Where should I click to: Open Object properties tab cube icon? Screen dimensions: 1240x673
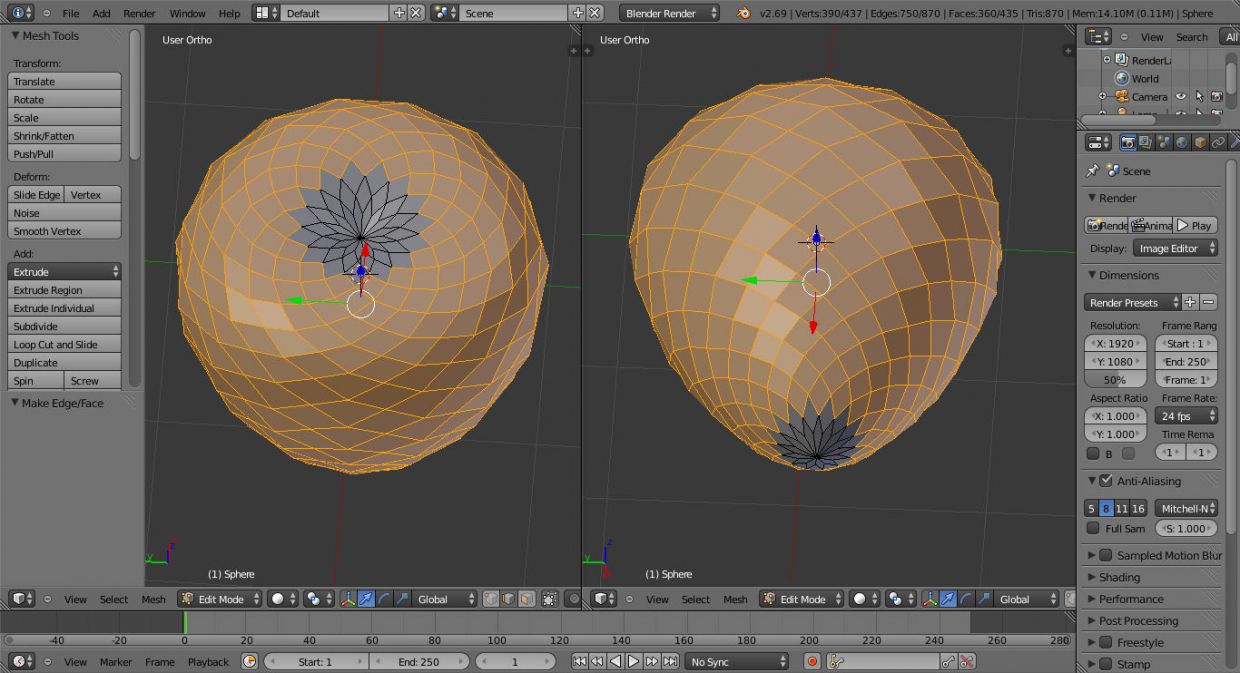1200,143
